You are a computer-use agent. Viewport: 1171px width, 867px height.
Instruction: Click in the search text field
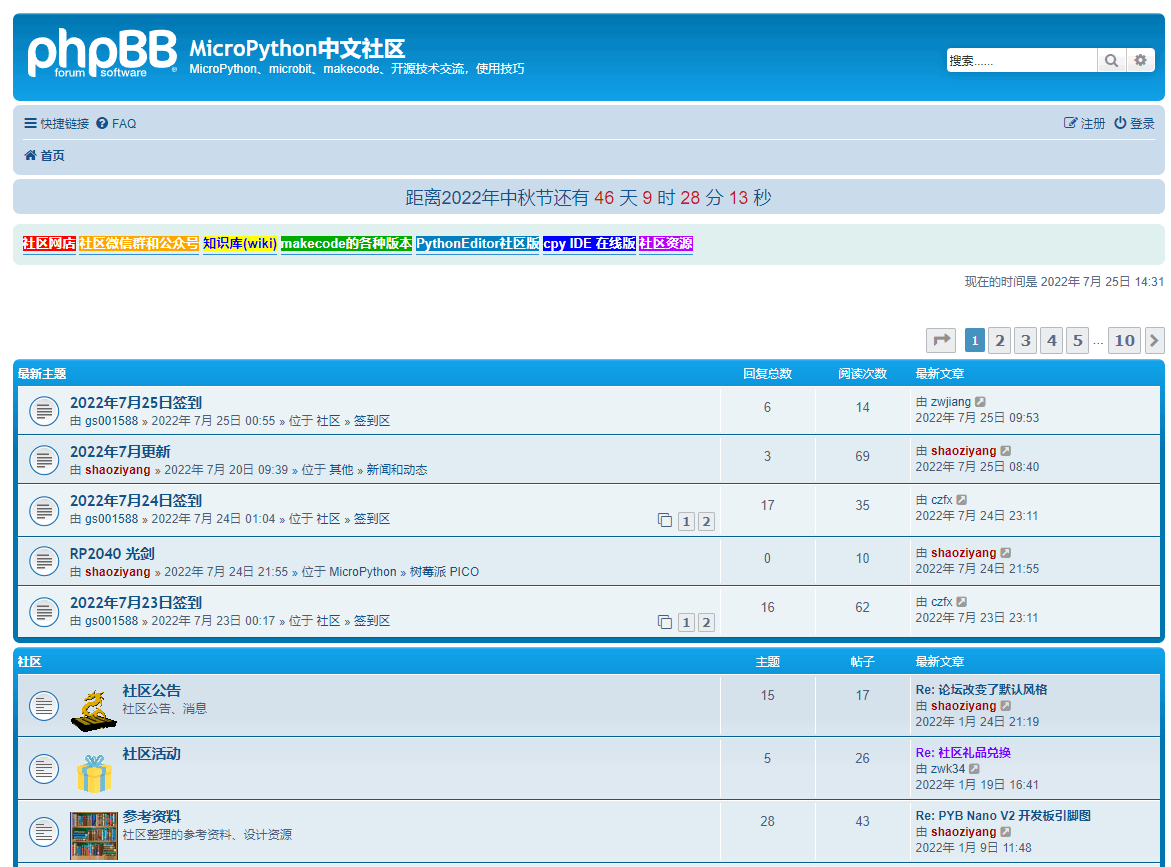click(x=1020, y=60)
